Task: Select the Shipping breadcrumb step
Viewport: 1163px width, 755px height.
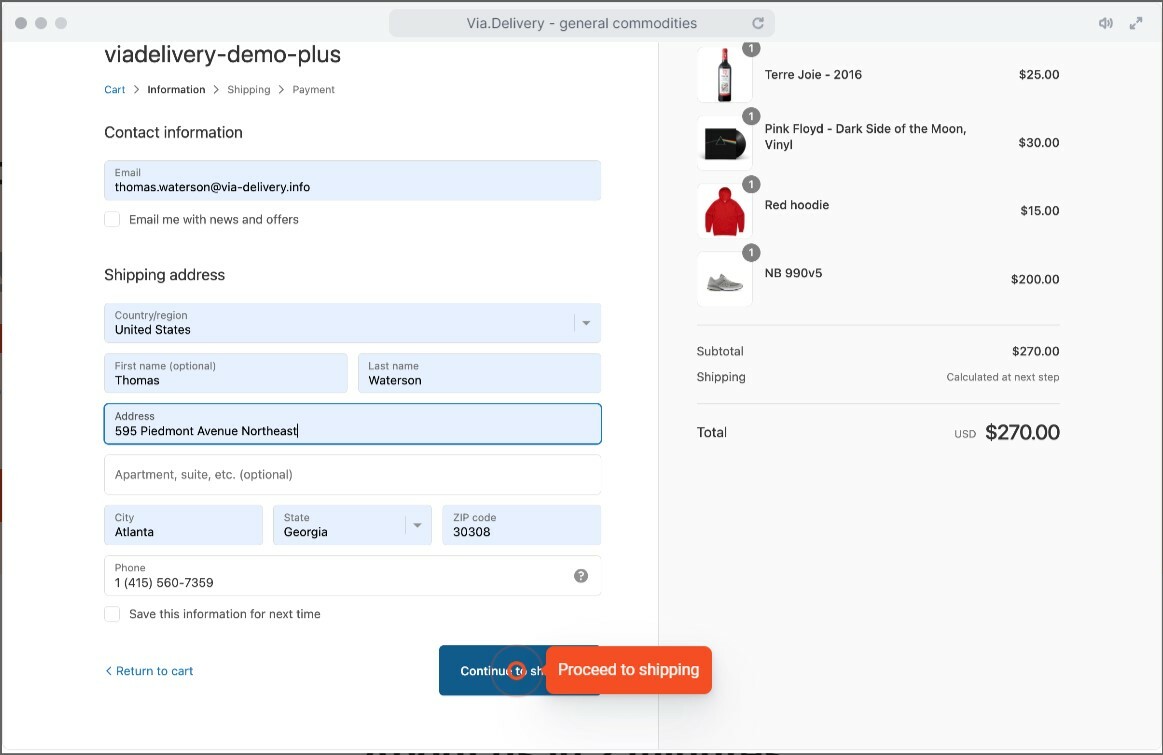Action: [248, 90]
